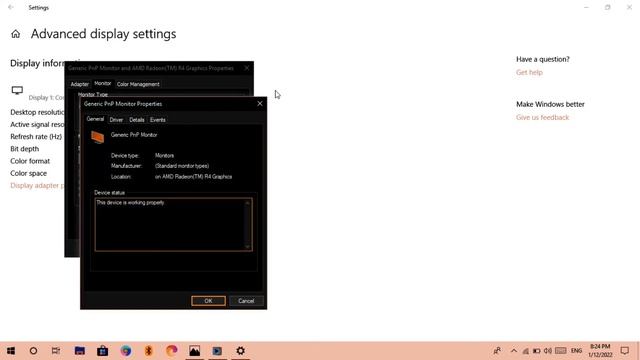Close the Generic PnP Monitor Properties dialog
The height and width of the screenshot is (360, 640).
tap(260, 104)
